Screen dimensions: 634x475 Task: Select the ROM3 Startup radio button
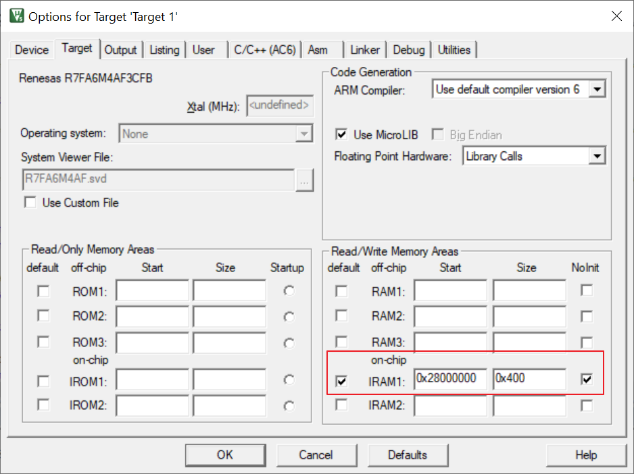click(x=289, y=344)
